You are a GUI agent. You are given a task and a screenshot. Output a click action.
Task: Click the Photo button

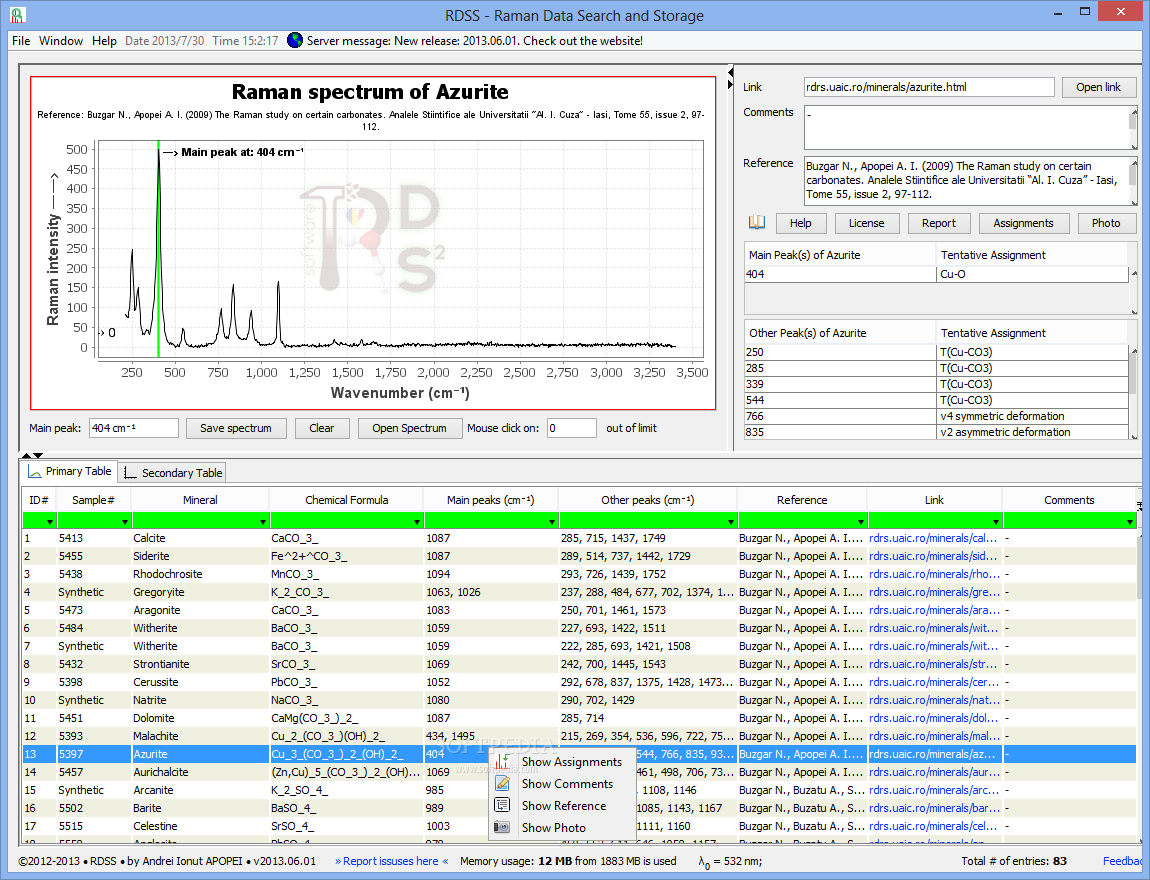pyautogui.click(x=1106, y=223)
